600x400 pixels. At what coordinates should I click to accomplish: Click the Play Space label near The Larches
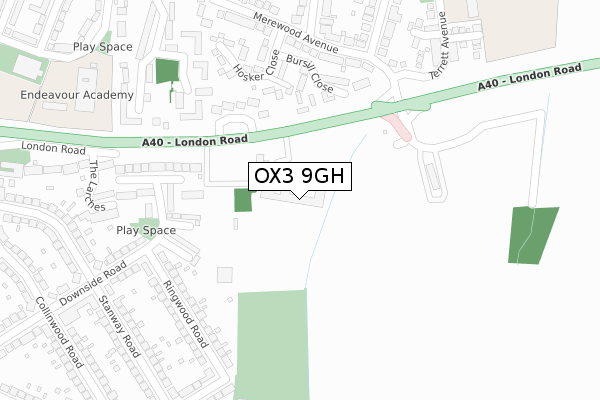coord(146,230)
